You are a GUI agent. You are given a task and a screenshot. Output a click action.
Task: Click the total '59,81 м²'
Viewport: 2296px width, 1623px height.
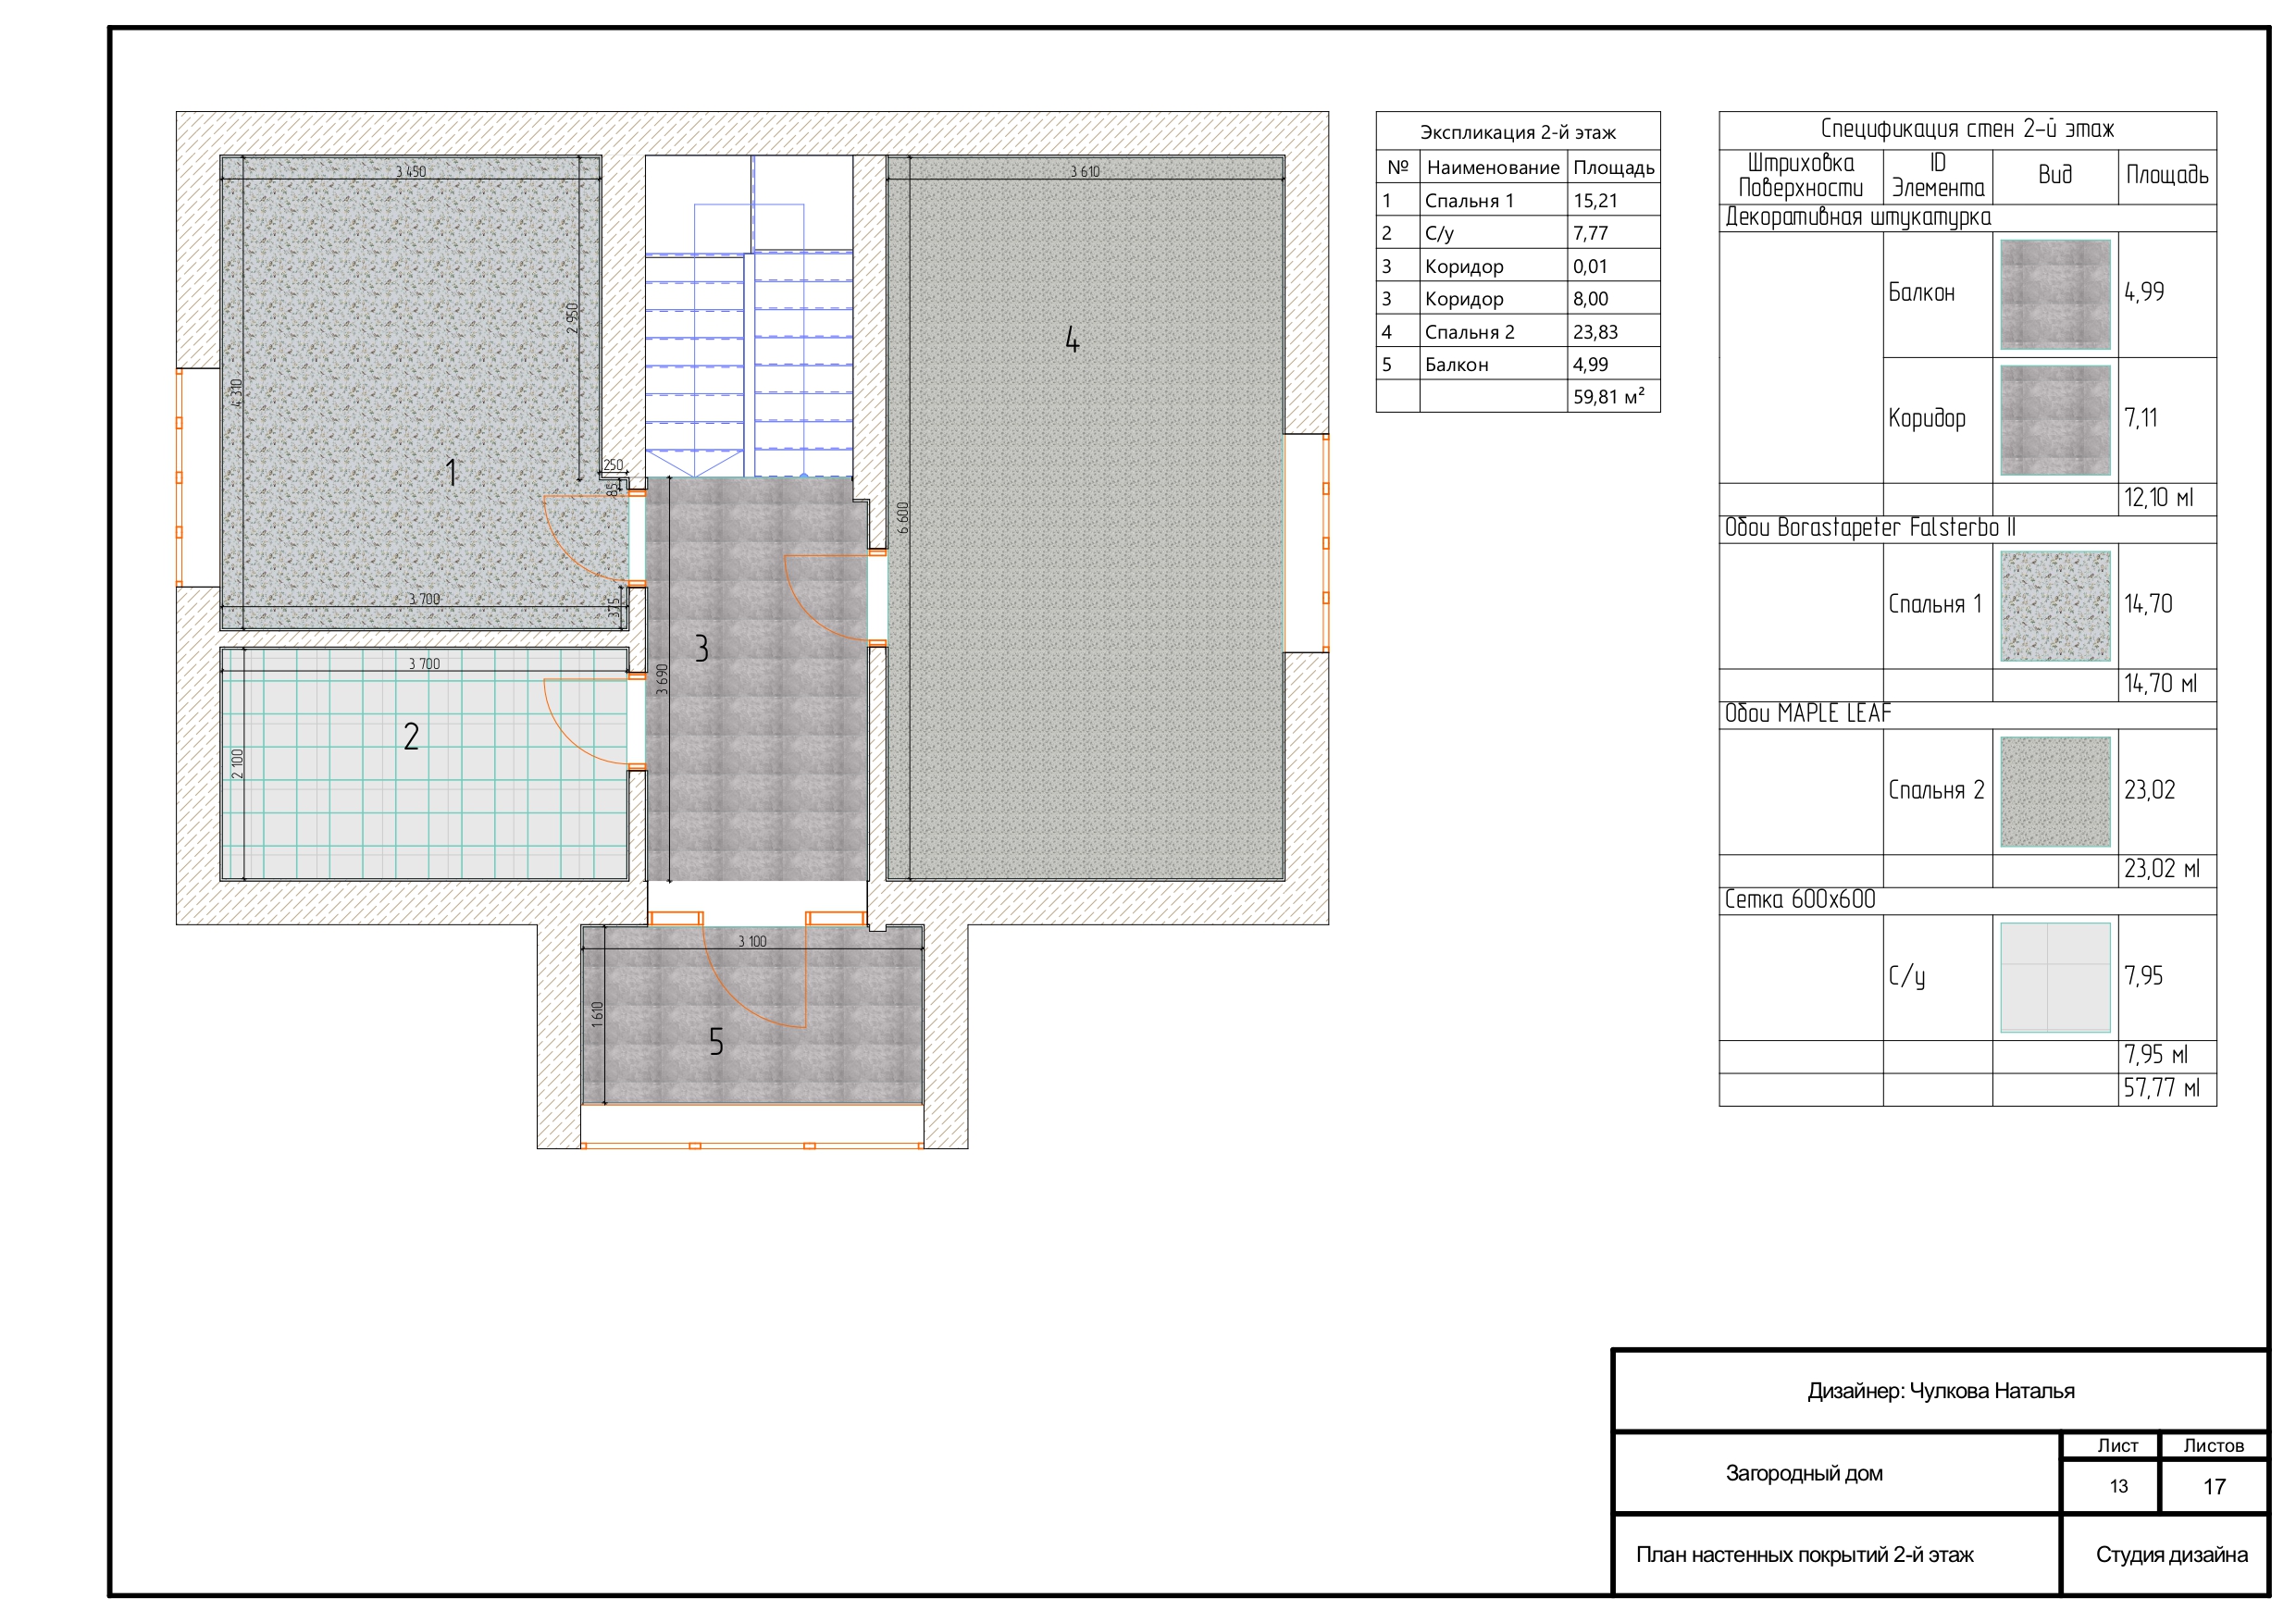[x=1608, y=396]
